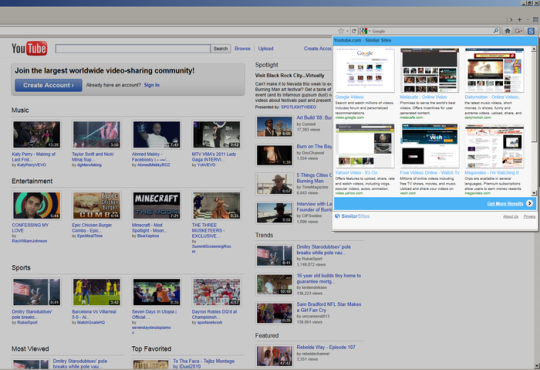Open Barcelona Vs Villarreal sports thumbnail

pos(96,292)
